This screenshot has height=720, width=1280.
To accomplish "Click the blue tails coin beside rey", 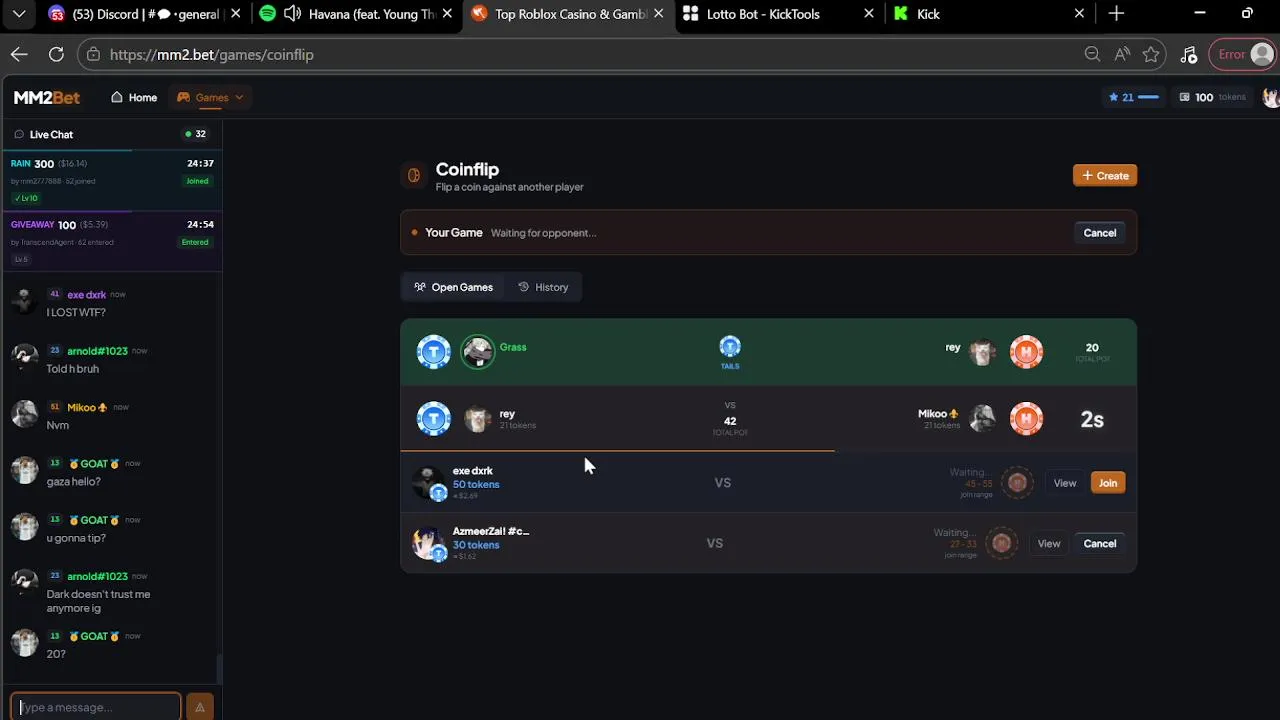I will [434, 419].
